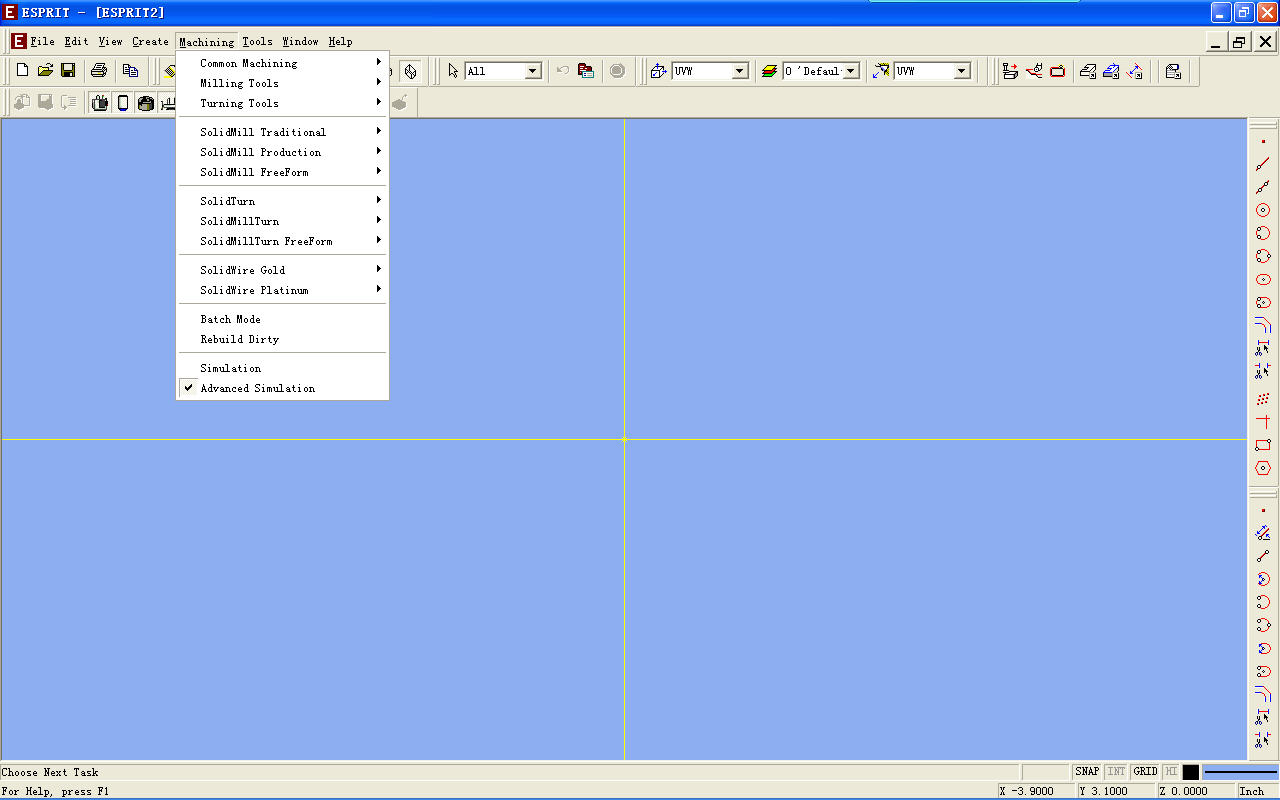1280x800 pixels.
Task: Expand Turning Tools submenu
Action: coord(282,103)
